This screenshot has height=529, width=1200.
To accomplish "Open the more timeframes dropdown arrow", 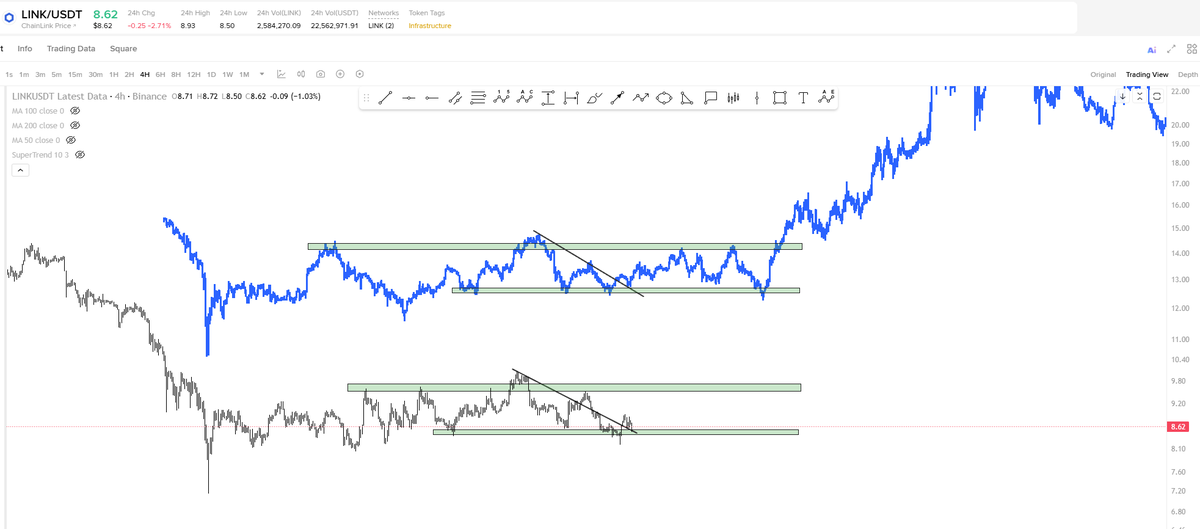I will 262,74.
